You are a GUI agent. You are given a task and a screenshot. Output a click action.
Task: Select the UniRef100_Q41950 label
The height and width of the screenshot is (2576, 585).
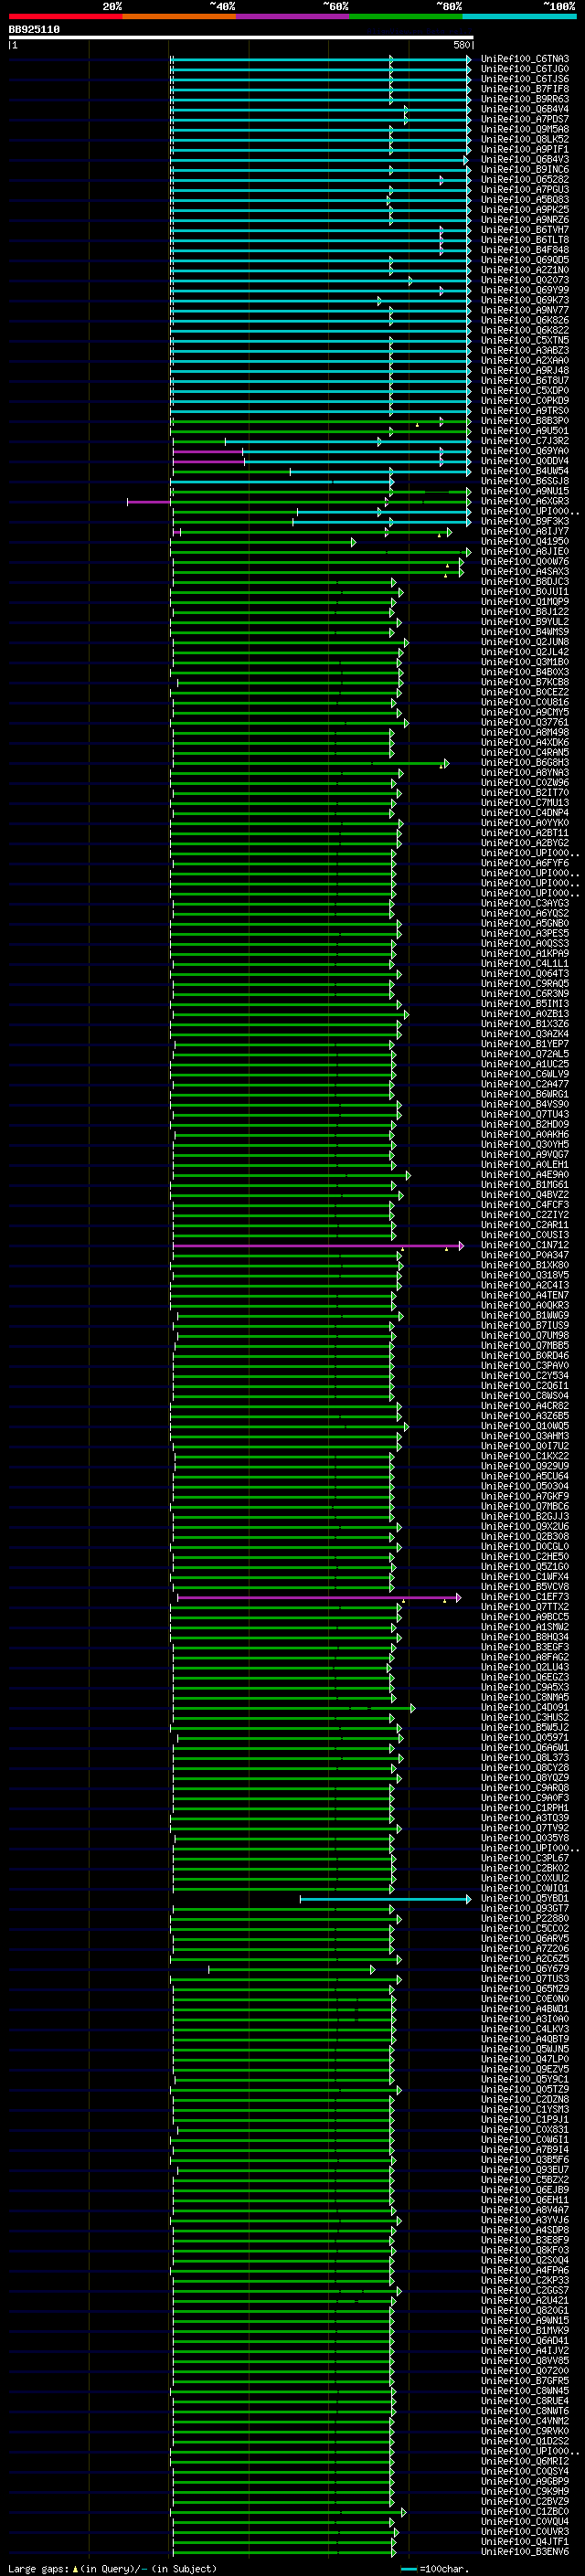(525, 541)
